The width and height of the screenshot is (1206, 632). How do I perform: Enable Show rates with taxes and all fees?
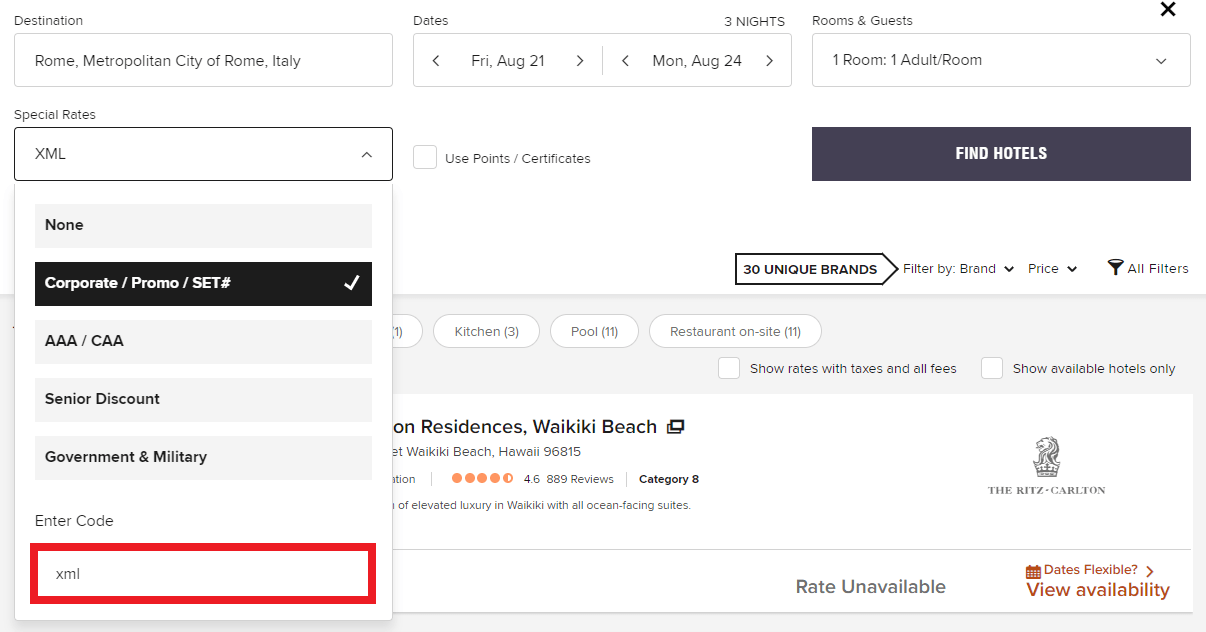click(x=729, y=368)
